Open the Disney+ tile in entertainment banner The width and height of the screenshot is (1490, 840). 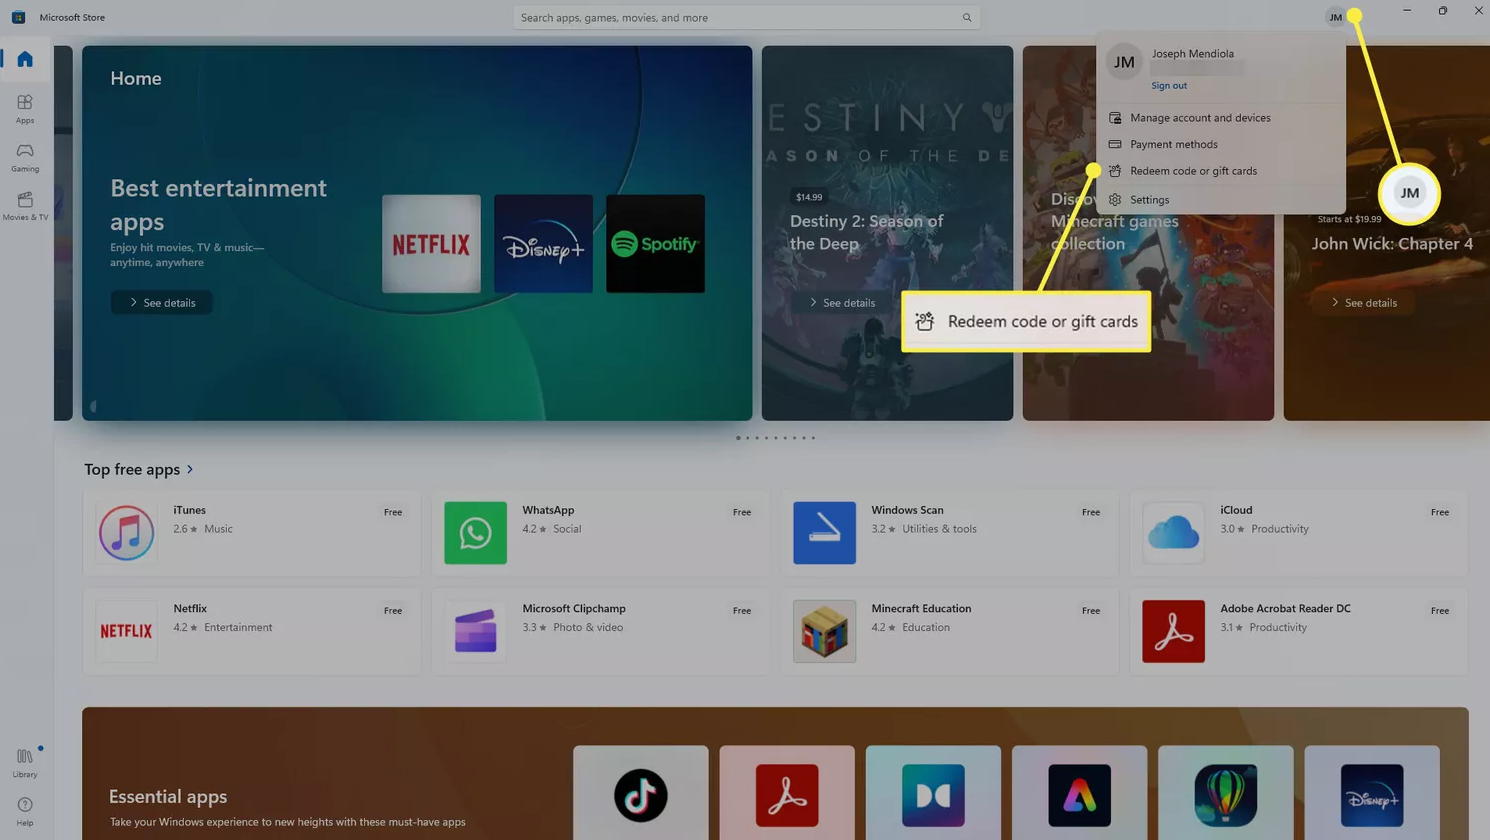543,244
